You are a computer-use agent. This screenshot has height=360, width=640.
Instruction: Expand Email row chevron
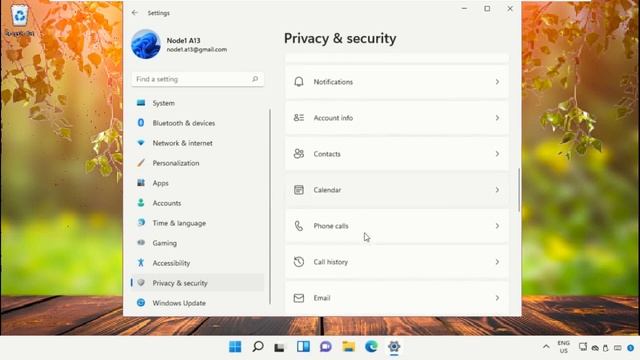pyautogui.click(x=497, y=298)
